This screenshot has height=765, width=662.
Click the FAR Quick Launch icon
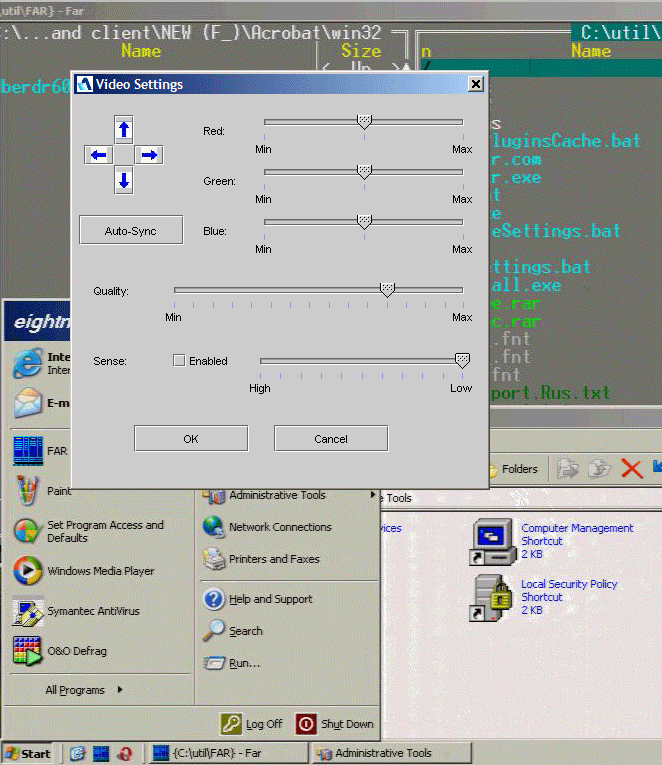pos(101,753)
